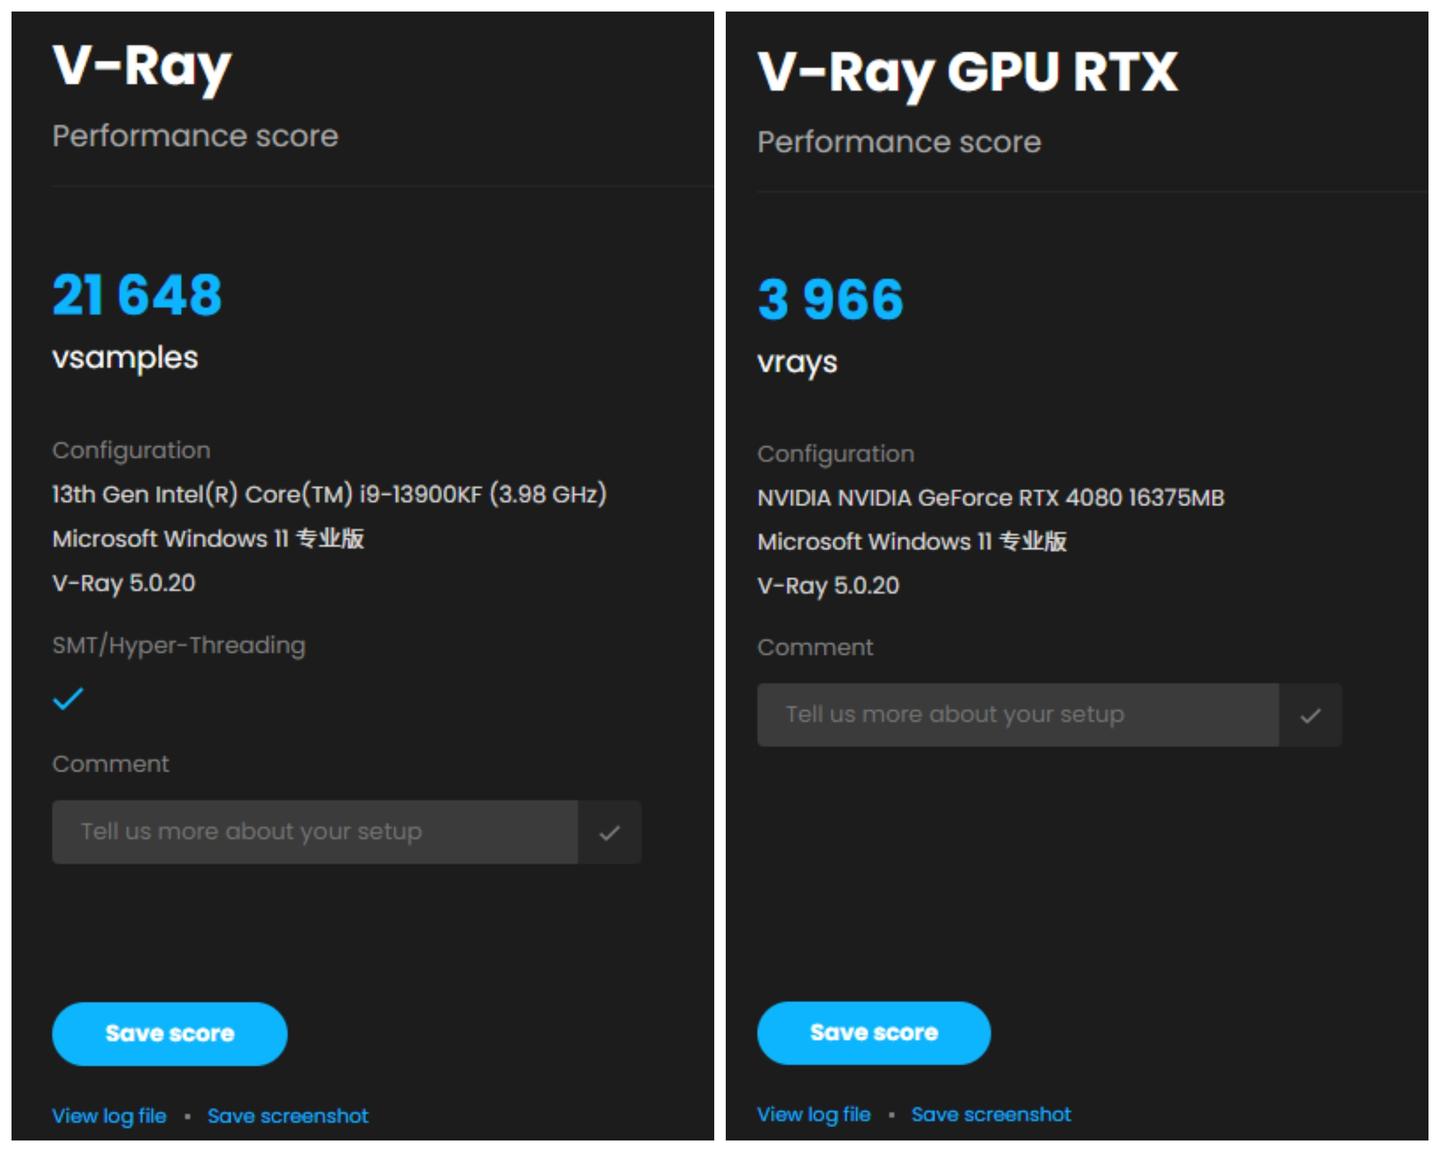Open View log file in GPU RTX panel

point(813,1114)
